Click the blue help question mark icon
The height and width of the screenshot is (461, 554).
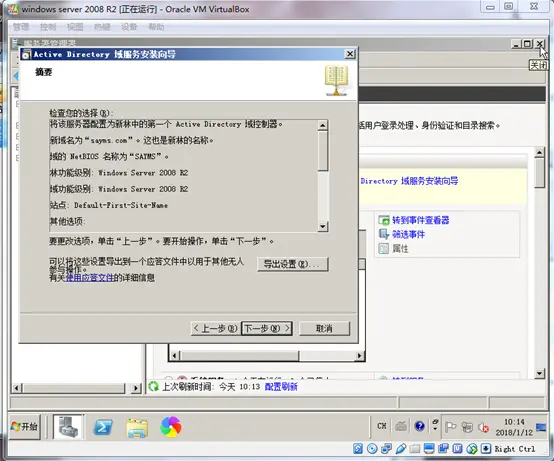pos(419,426)
